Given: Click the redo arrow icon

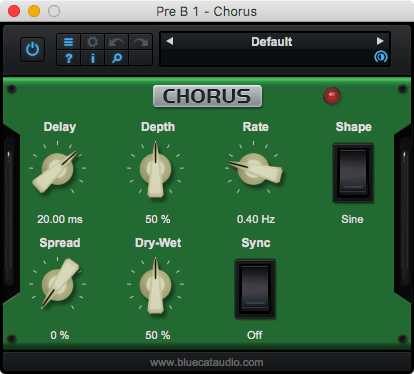Looking at the screenshot, I should coord(140,42).
